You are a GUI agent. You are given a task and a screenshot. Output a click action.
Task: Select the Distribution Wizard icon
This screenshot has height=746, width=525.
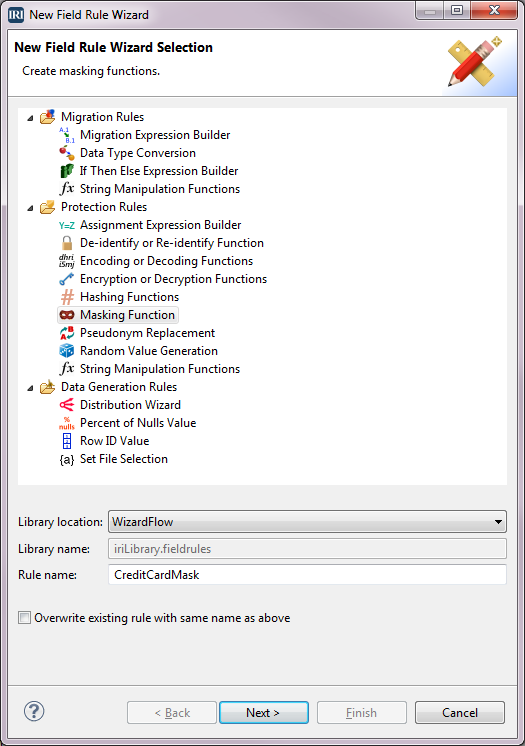pyautogui.click(x=67, y=405)
